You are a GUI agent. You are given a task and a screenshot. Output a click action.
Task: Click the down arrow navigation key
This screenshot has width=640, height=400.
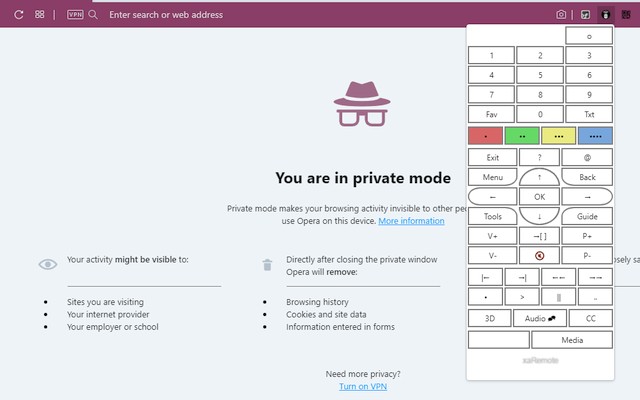click(x=539, y=216)
